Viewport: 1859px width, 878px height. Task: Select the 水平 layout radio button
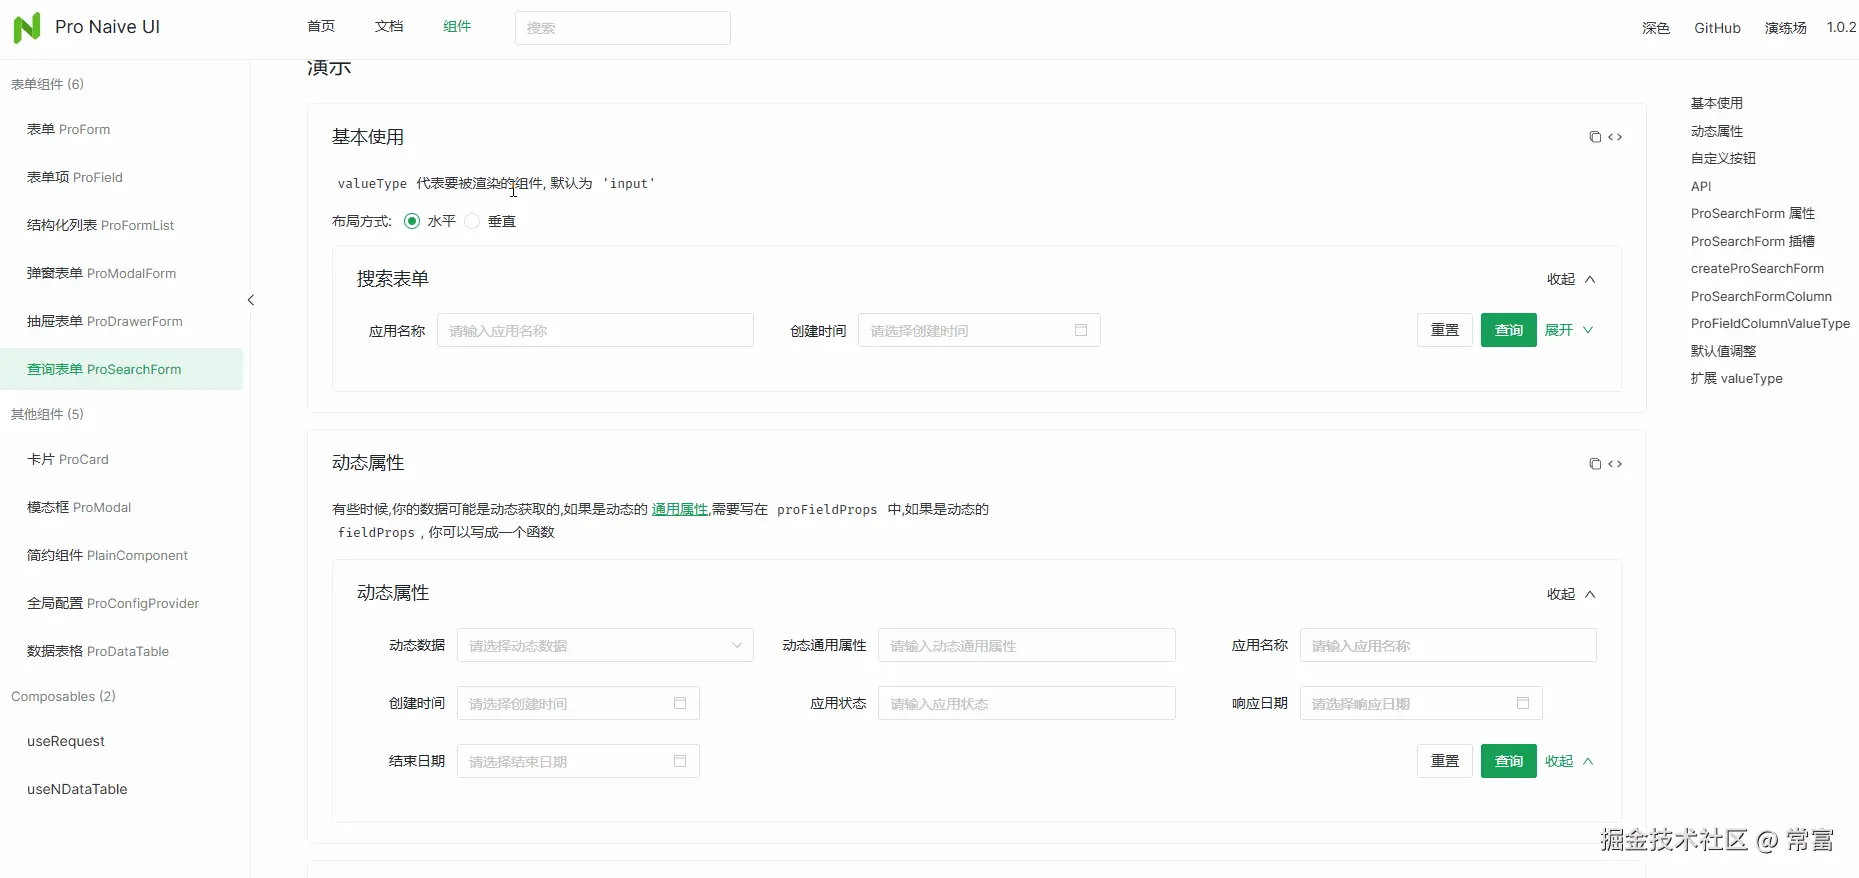(412, 221)
